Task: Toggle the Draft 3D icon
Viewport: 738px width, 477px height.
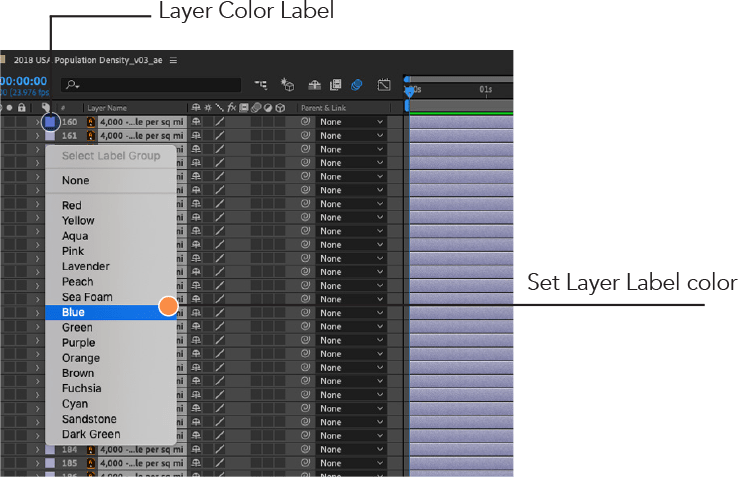Action: (x=288, y=85)
